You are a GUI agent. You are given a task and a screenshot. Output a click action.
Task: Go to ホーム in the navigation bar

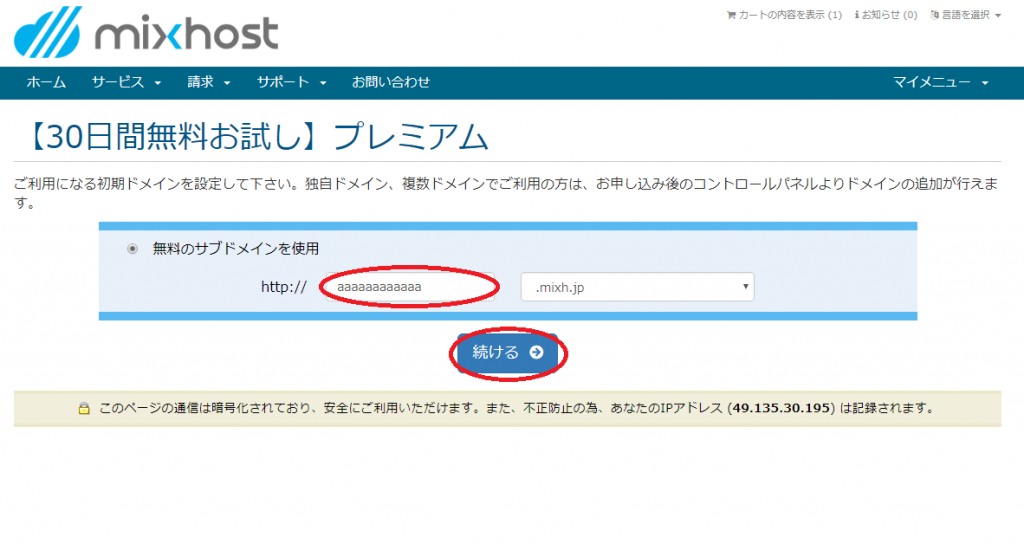(46, 82)
